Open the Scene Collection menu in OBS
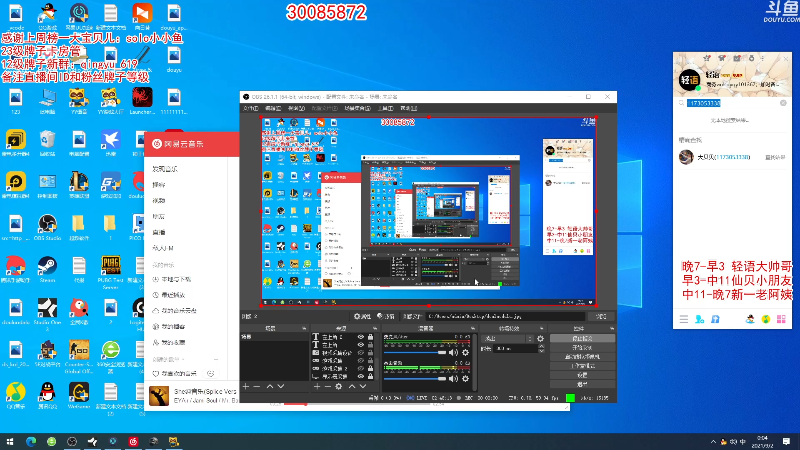Viewport: 800px width, 450px height. pyautogui.click(x=357, y=108)
